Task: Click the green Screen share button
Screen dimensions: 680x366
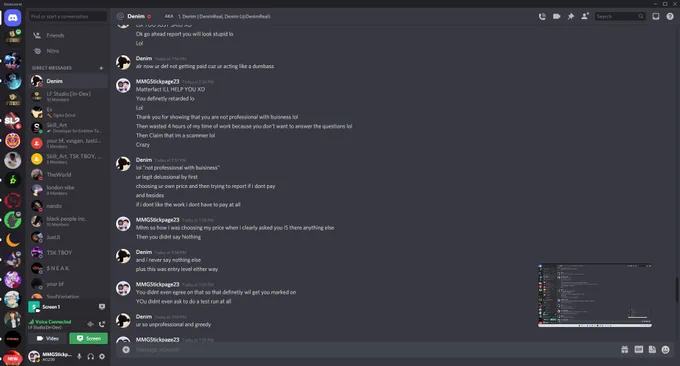Action: click(x=88, y=338)
